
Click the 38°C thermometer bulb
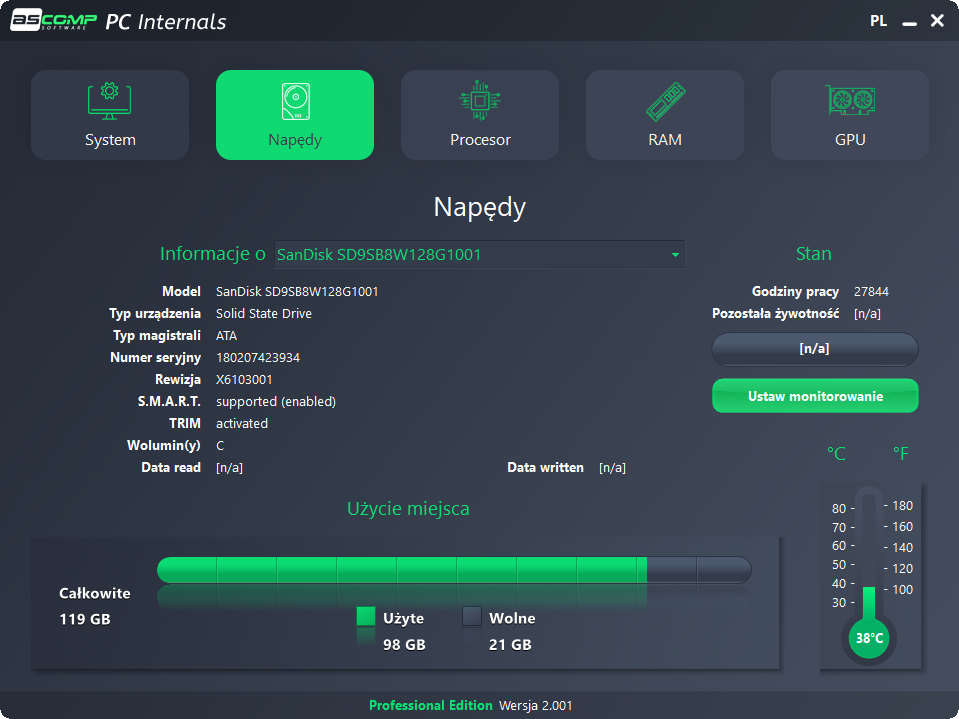click(x=869, y=638)
